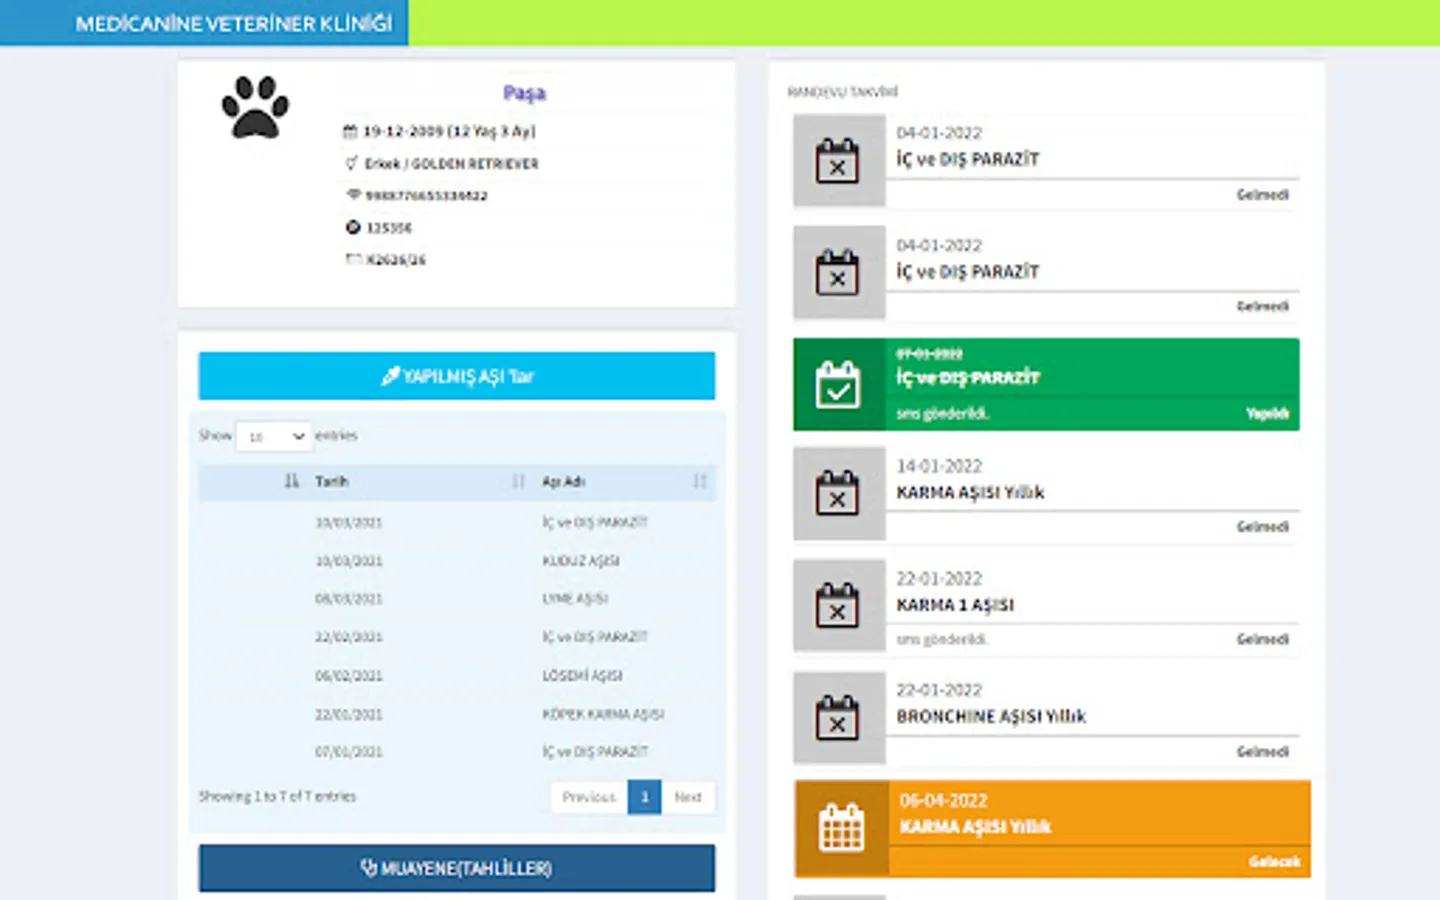Select the KUDUZ AŞISI table row

457,561
